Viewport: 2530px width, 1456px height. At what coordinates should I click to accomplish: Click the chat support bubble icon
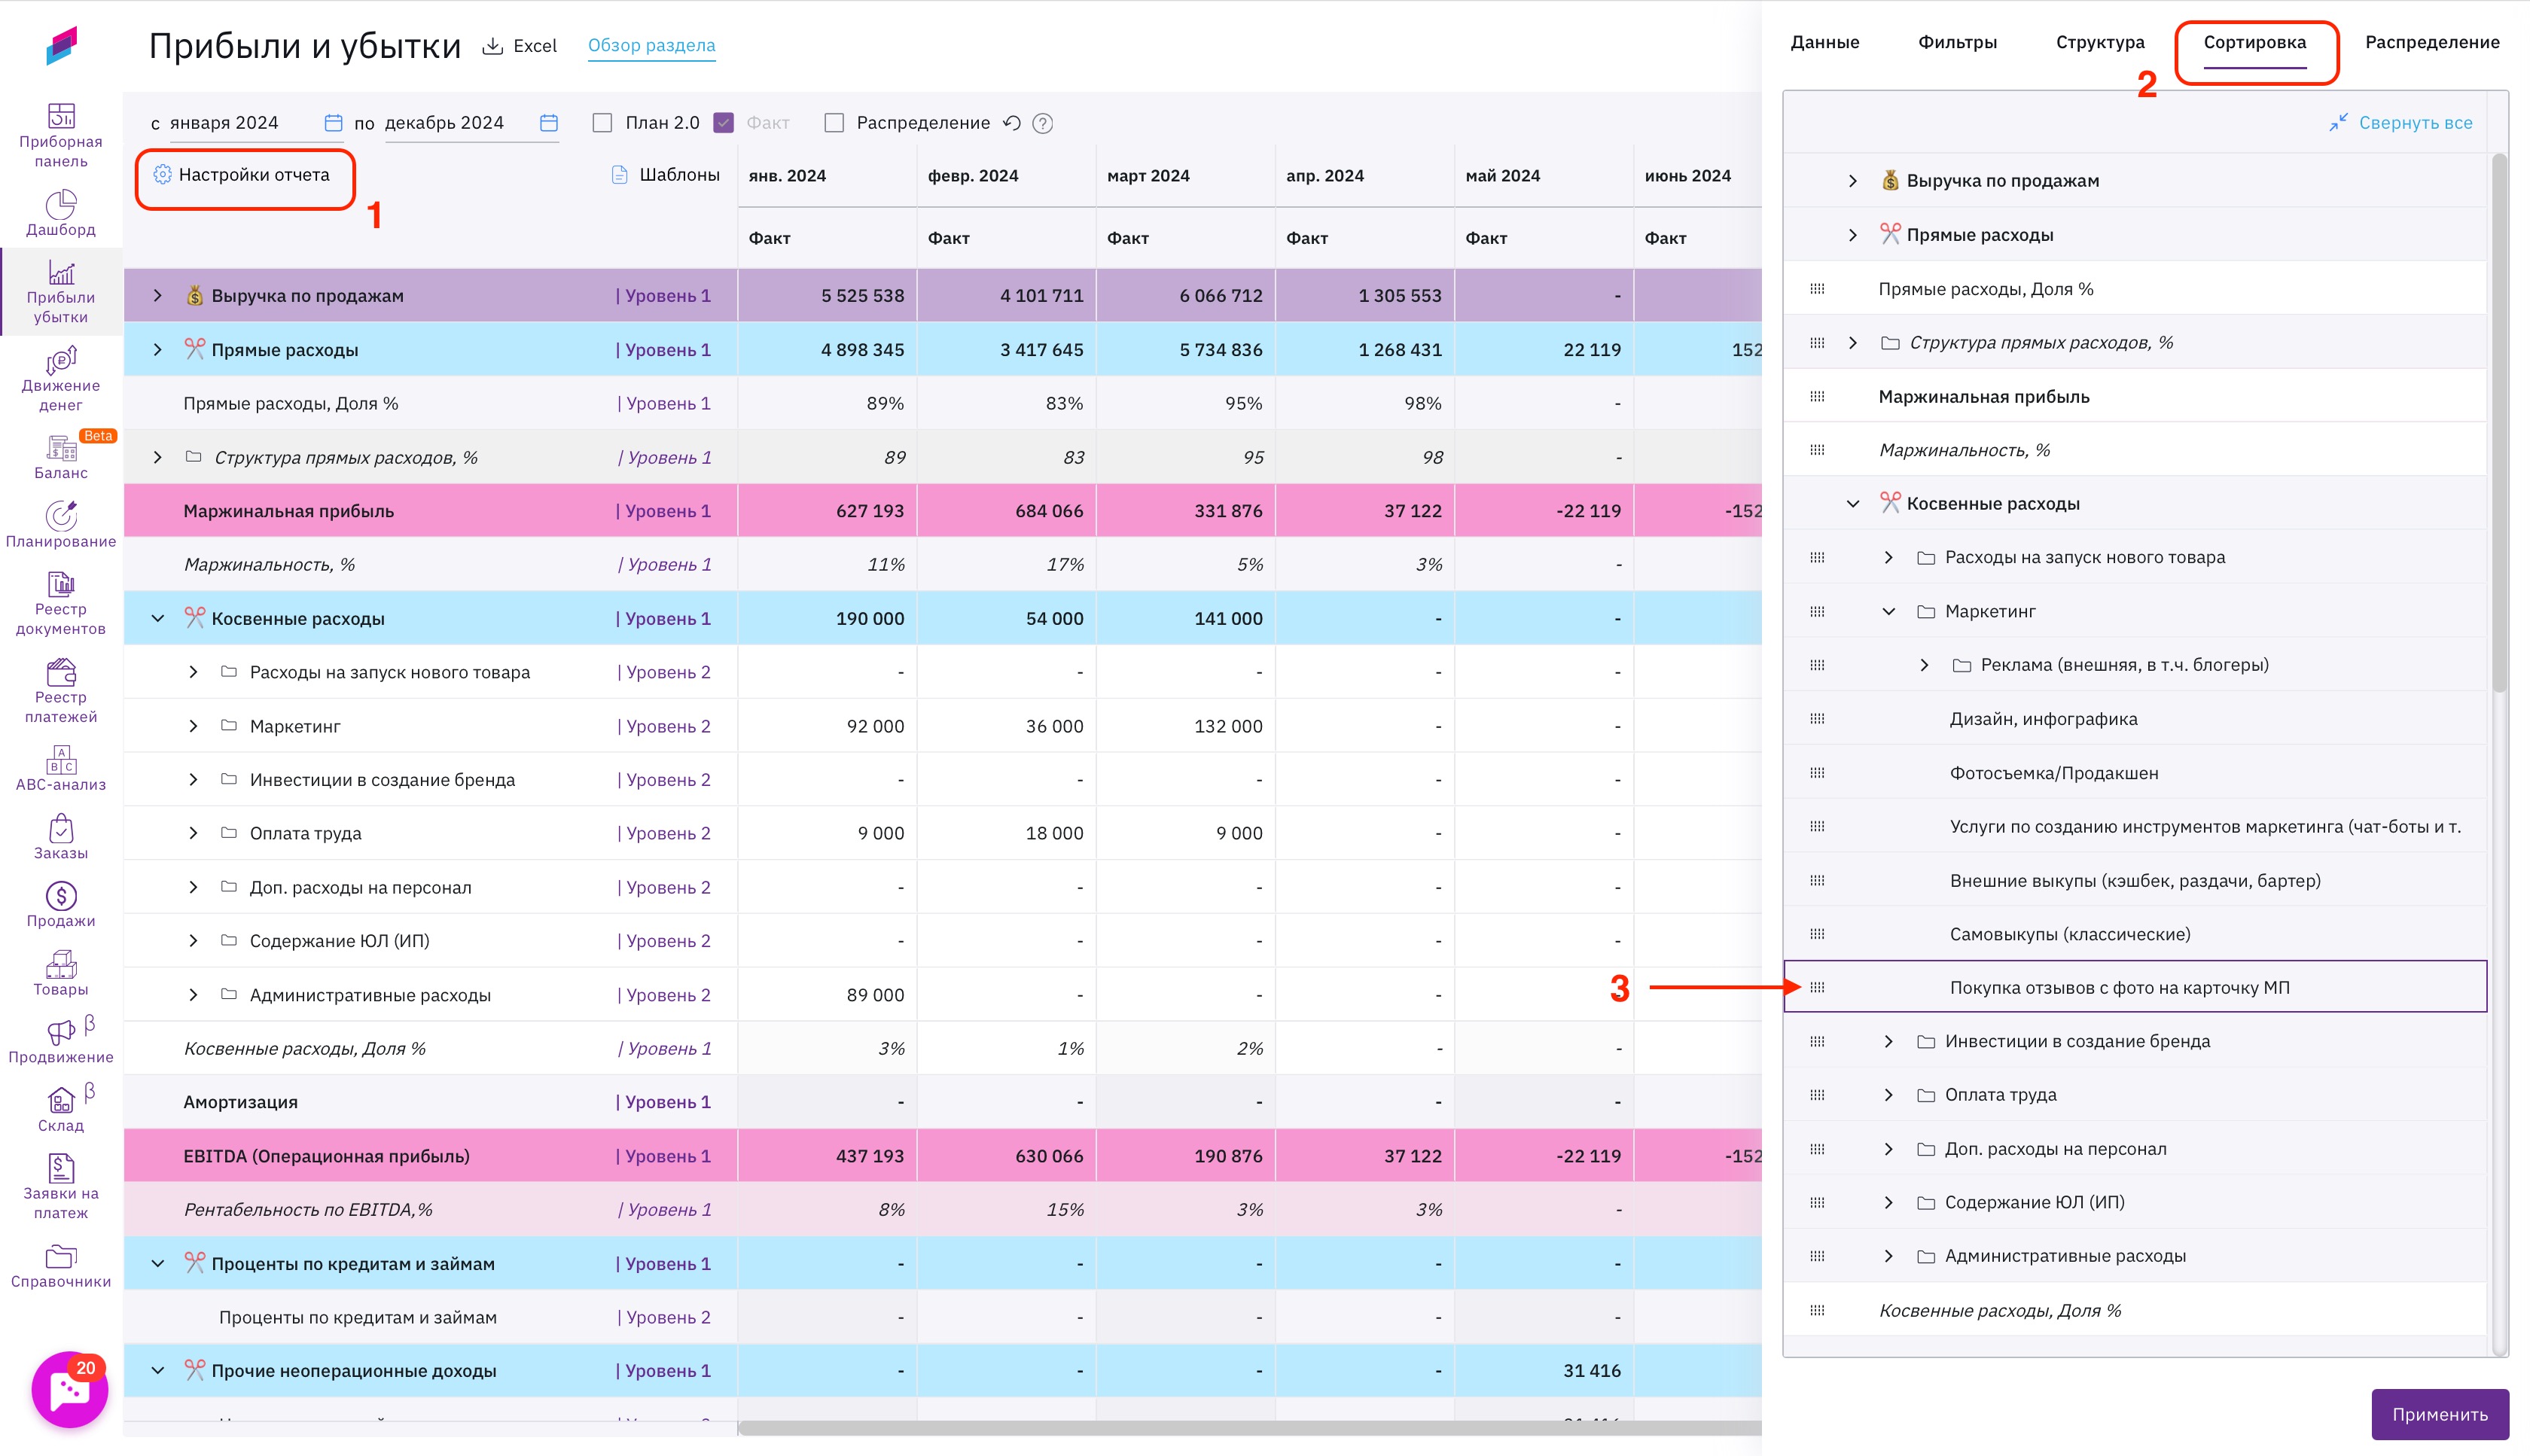(x=69, y=1388)
